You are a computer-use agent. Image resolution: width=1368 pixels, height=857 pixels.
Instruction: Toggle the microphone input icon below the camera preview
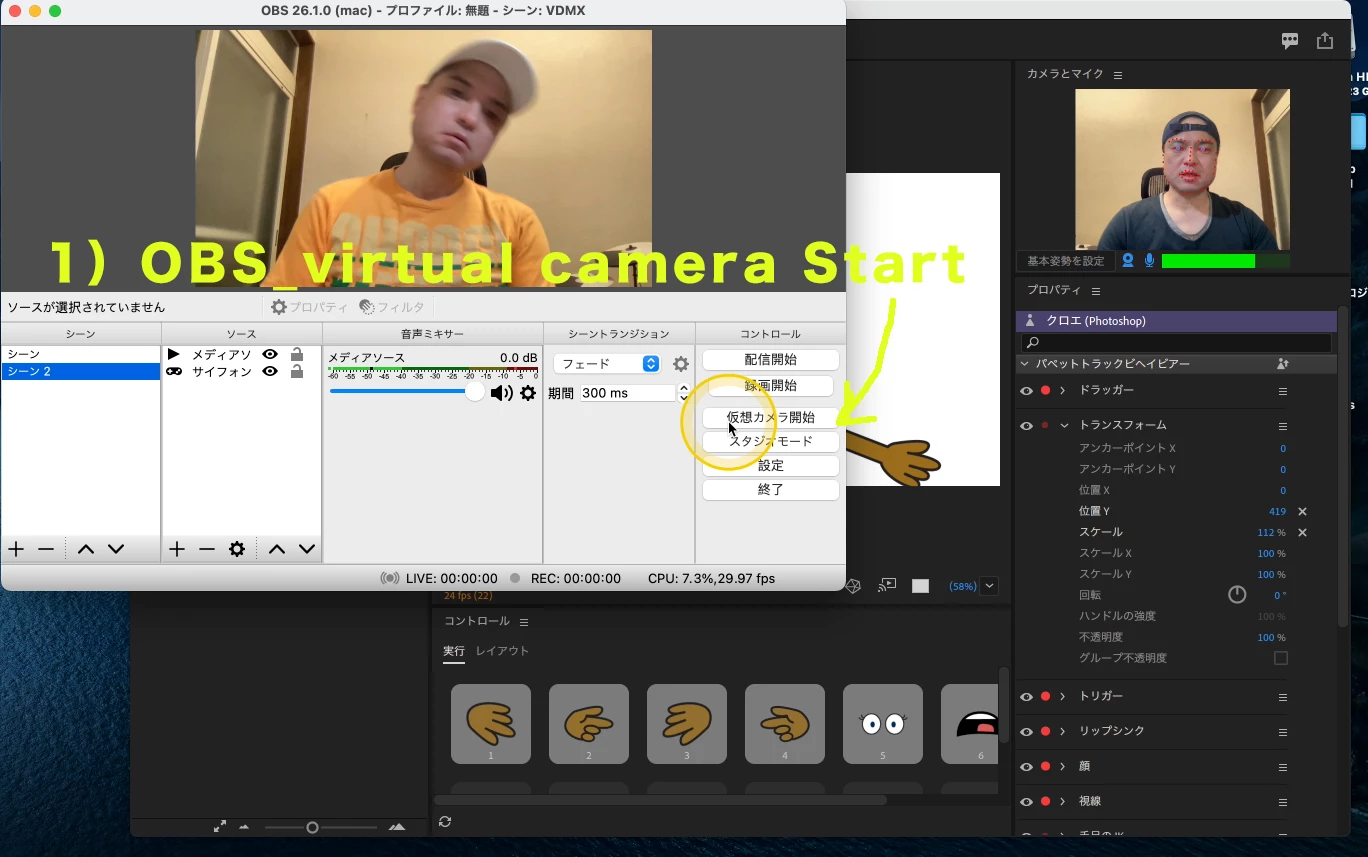click(x=1149, y=261)
